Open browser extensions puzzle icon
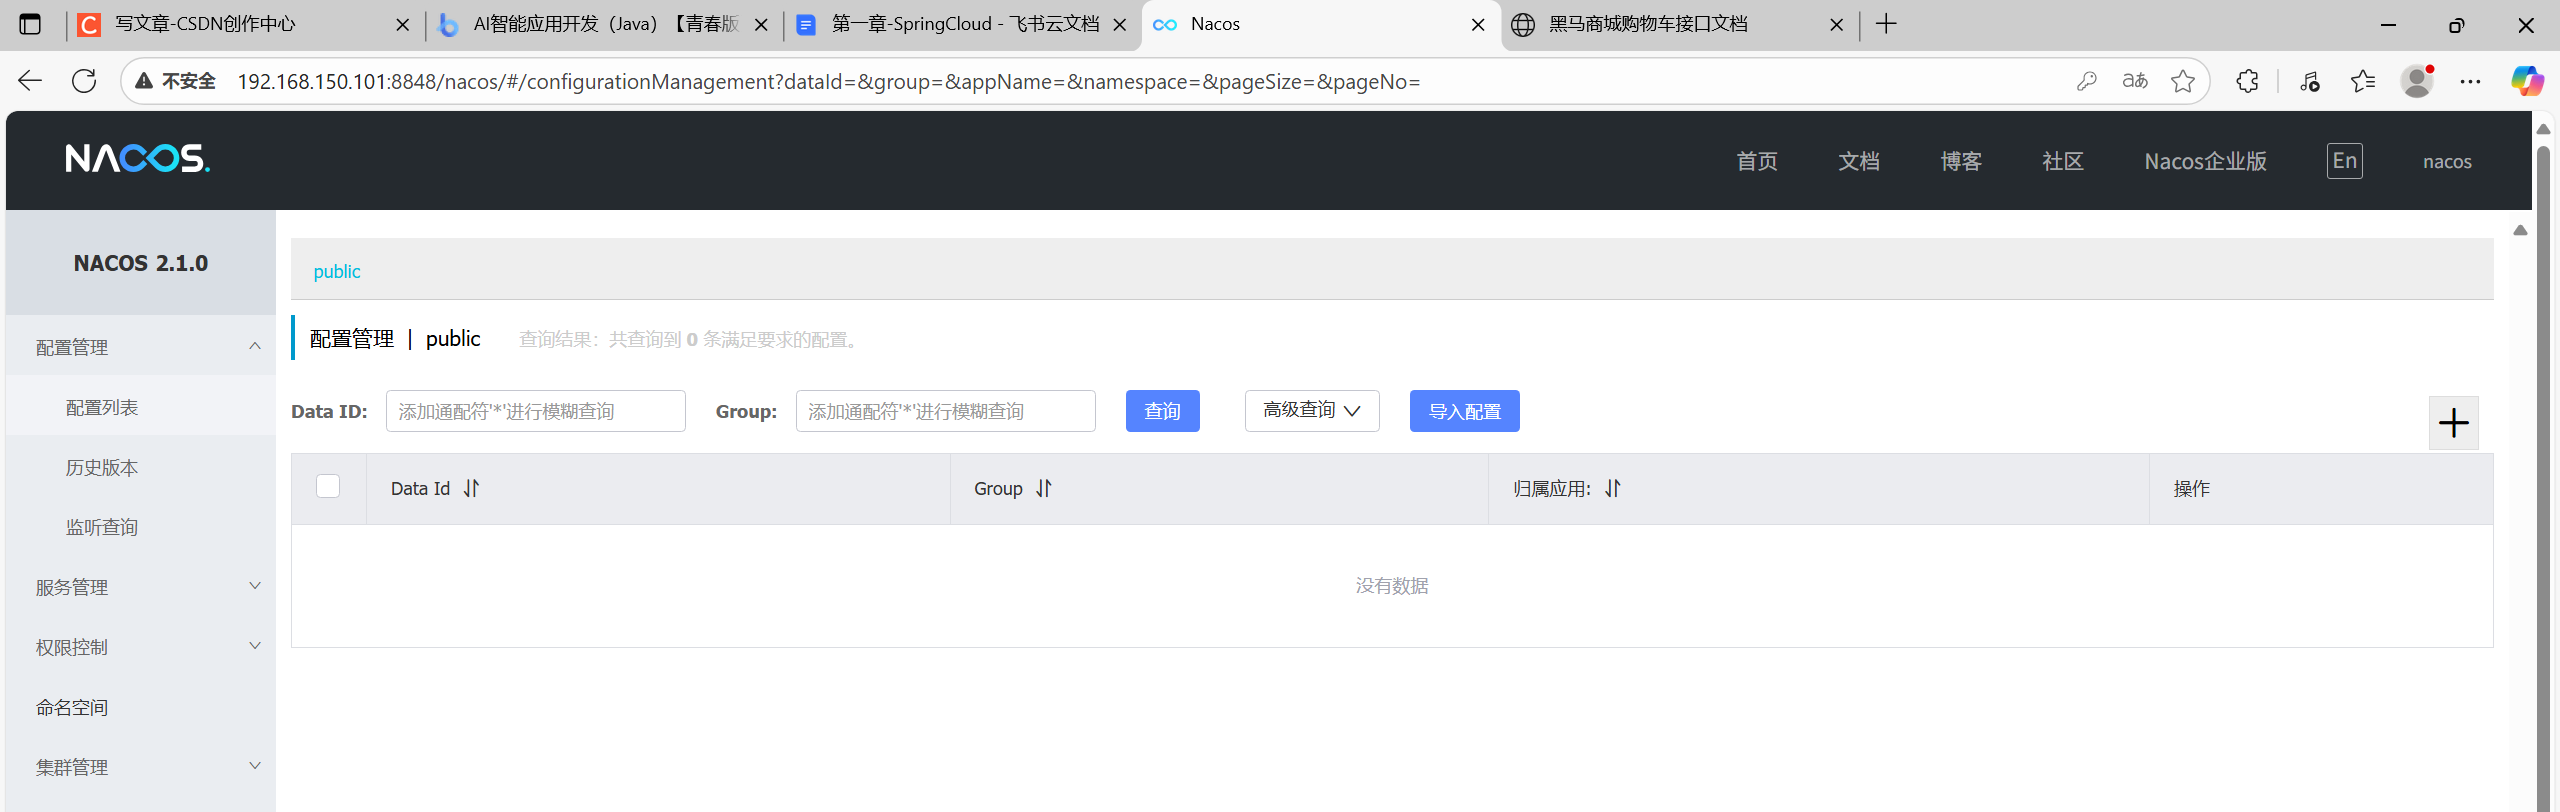The width and height of the screenshot is (2560, 812). pos(2247,81)
